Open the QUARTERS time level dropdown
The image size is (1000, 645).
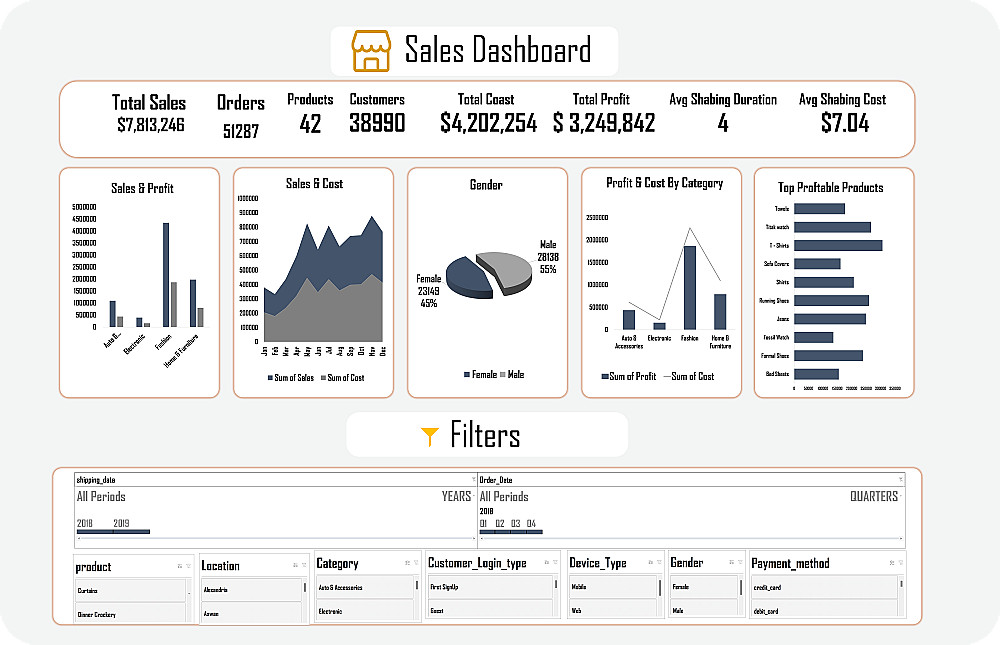point(876,496)
